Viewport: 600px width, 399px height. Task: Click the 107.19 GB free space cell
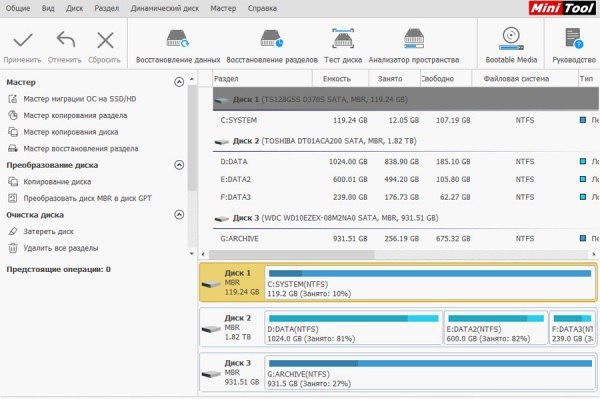click(x=453, y=120)
